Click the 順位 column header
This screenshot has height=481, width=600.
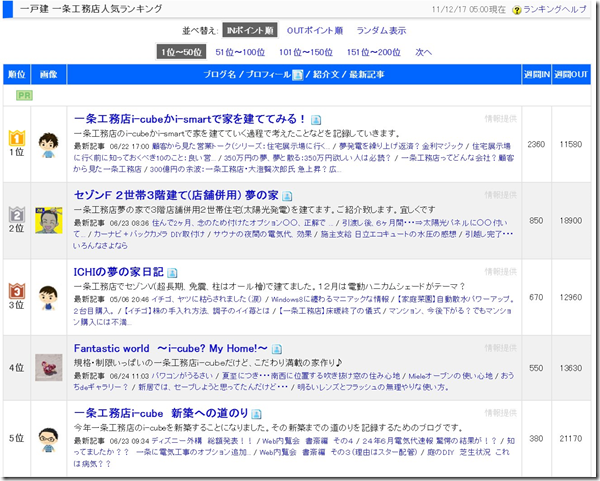16,74
